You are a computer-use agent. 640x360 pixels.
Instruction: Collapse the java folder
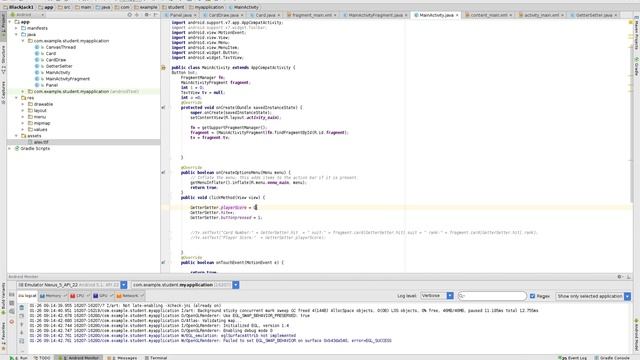pos(16,35)
